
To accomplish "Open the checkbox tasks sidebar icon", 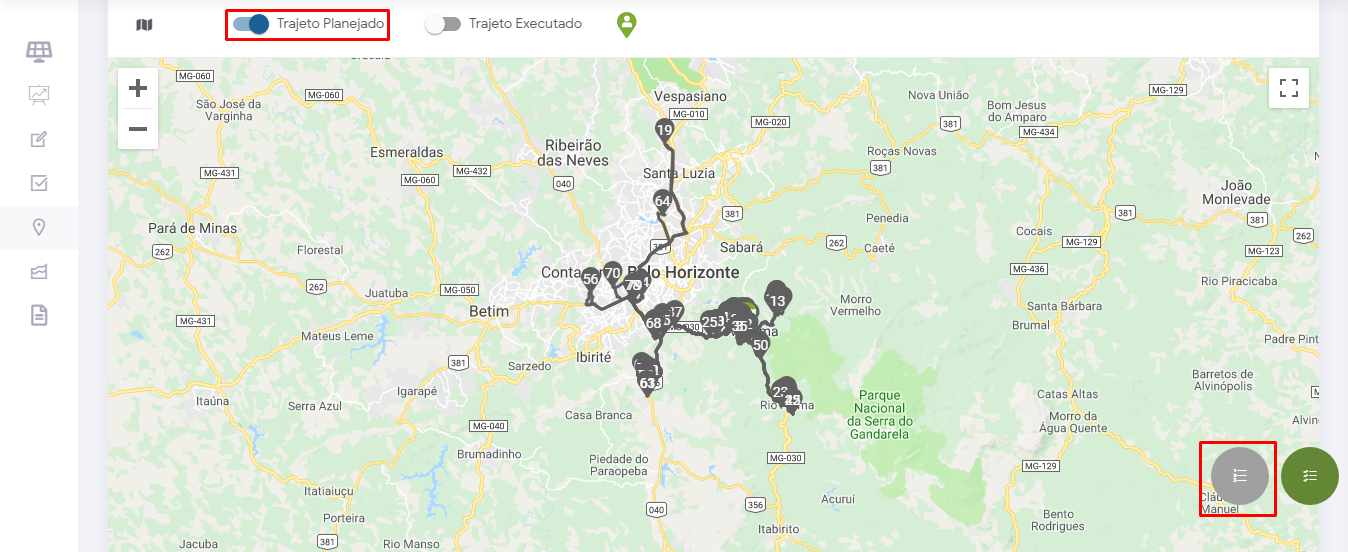I will [x=39, y=183].
